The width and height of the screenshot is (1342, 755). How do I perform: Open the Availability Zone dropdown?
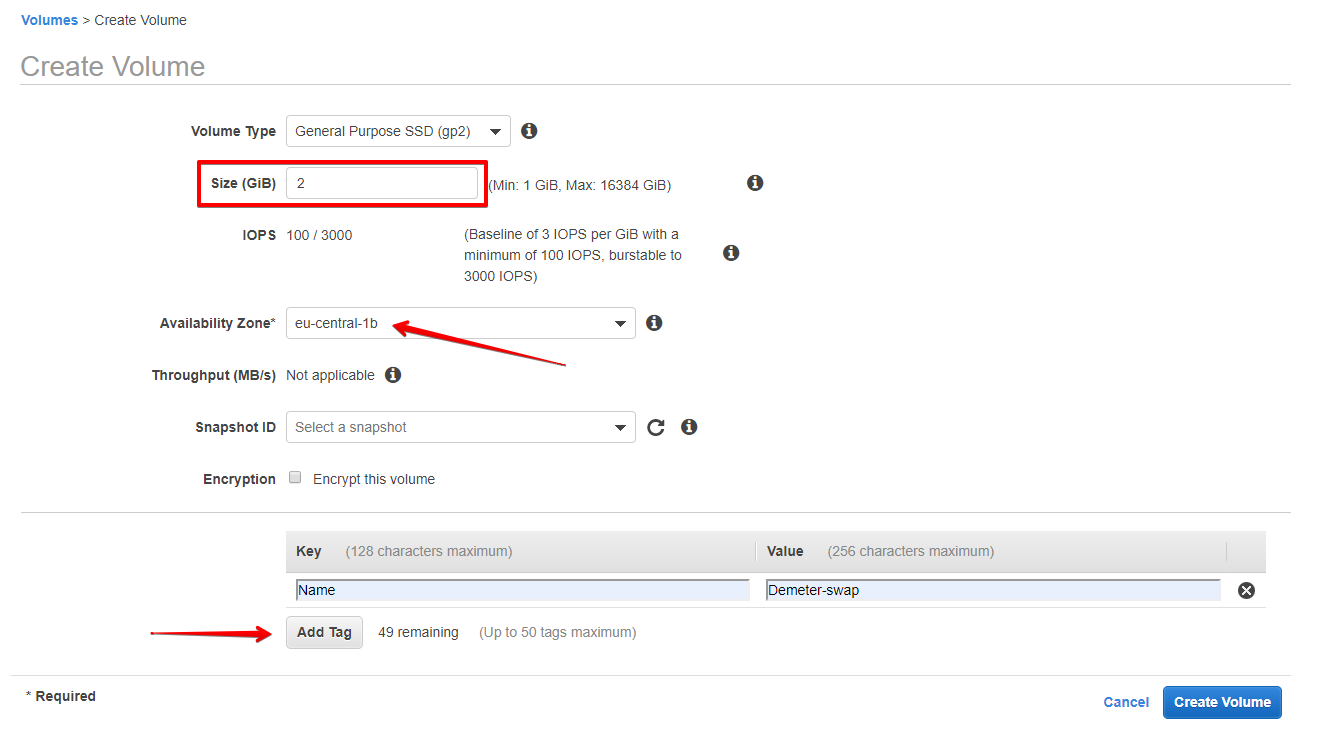(x=461, y=323)
